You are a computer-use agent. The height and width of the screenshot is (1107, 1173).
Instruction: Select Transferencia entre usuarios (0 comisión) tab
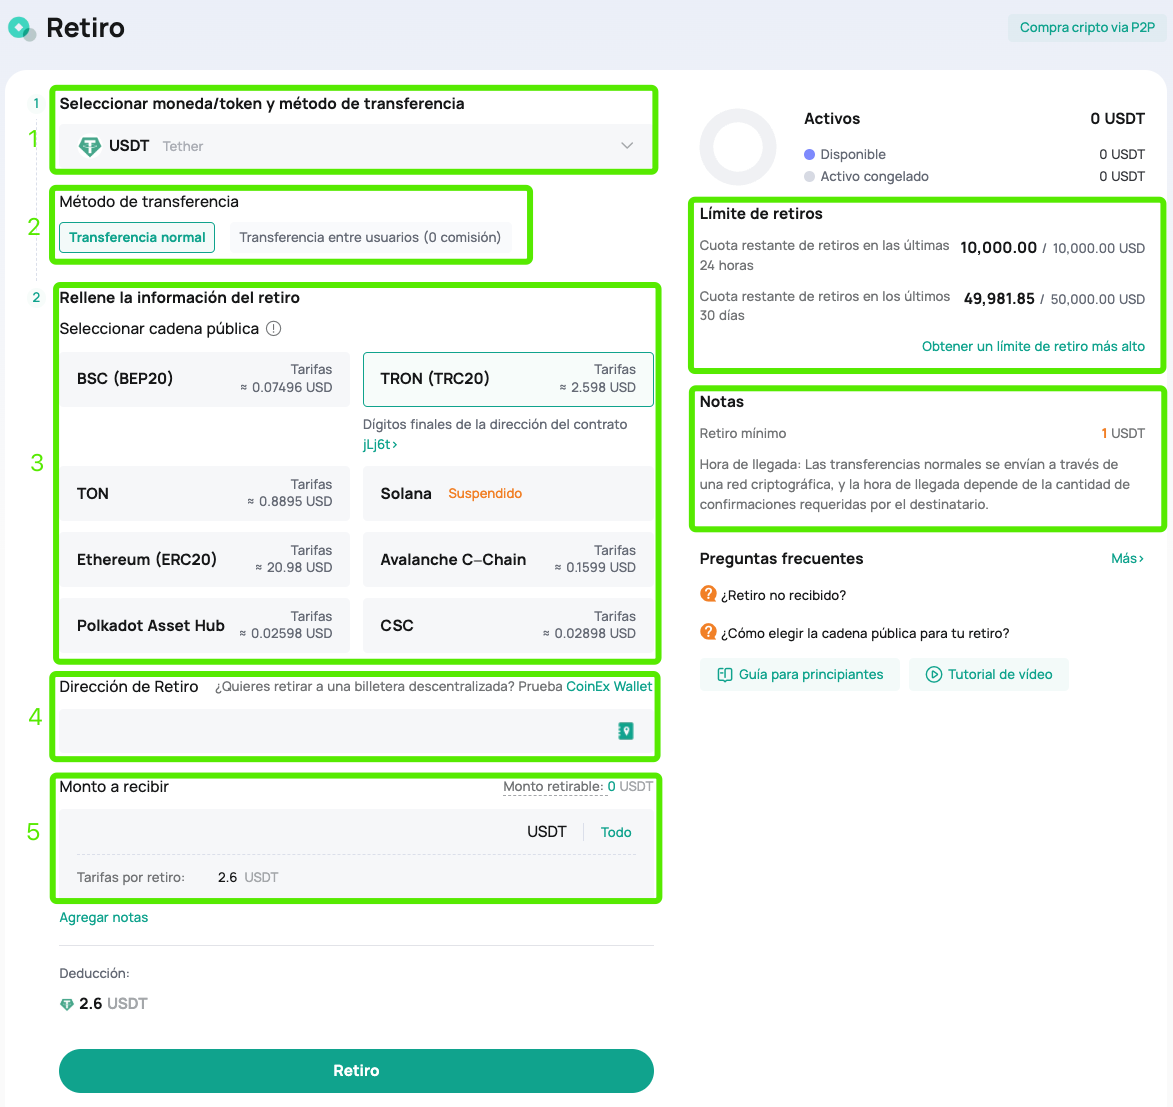point(370,237)
